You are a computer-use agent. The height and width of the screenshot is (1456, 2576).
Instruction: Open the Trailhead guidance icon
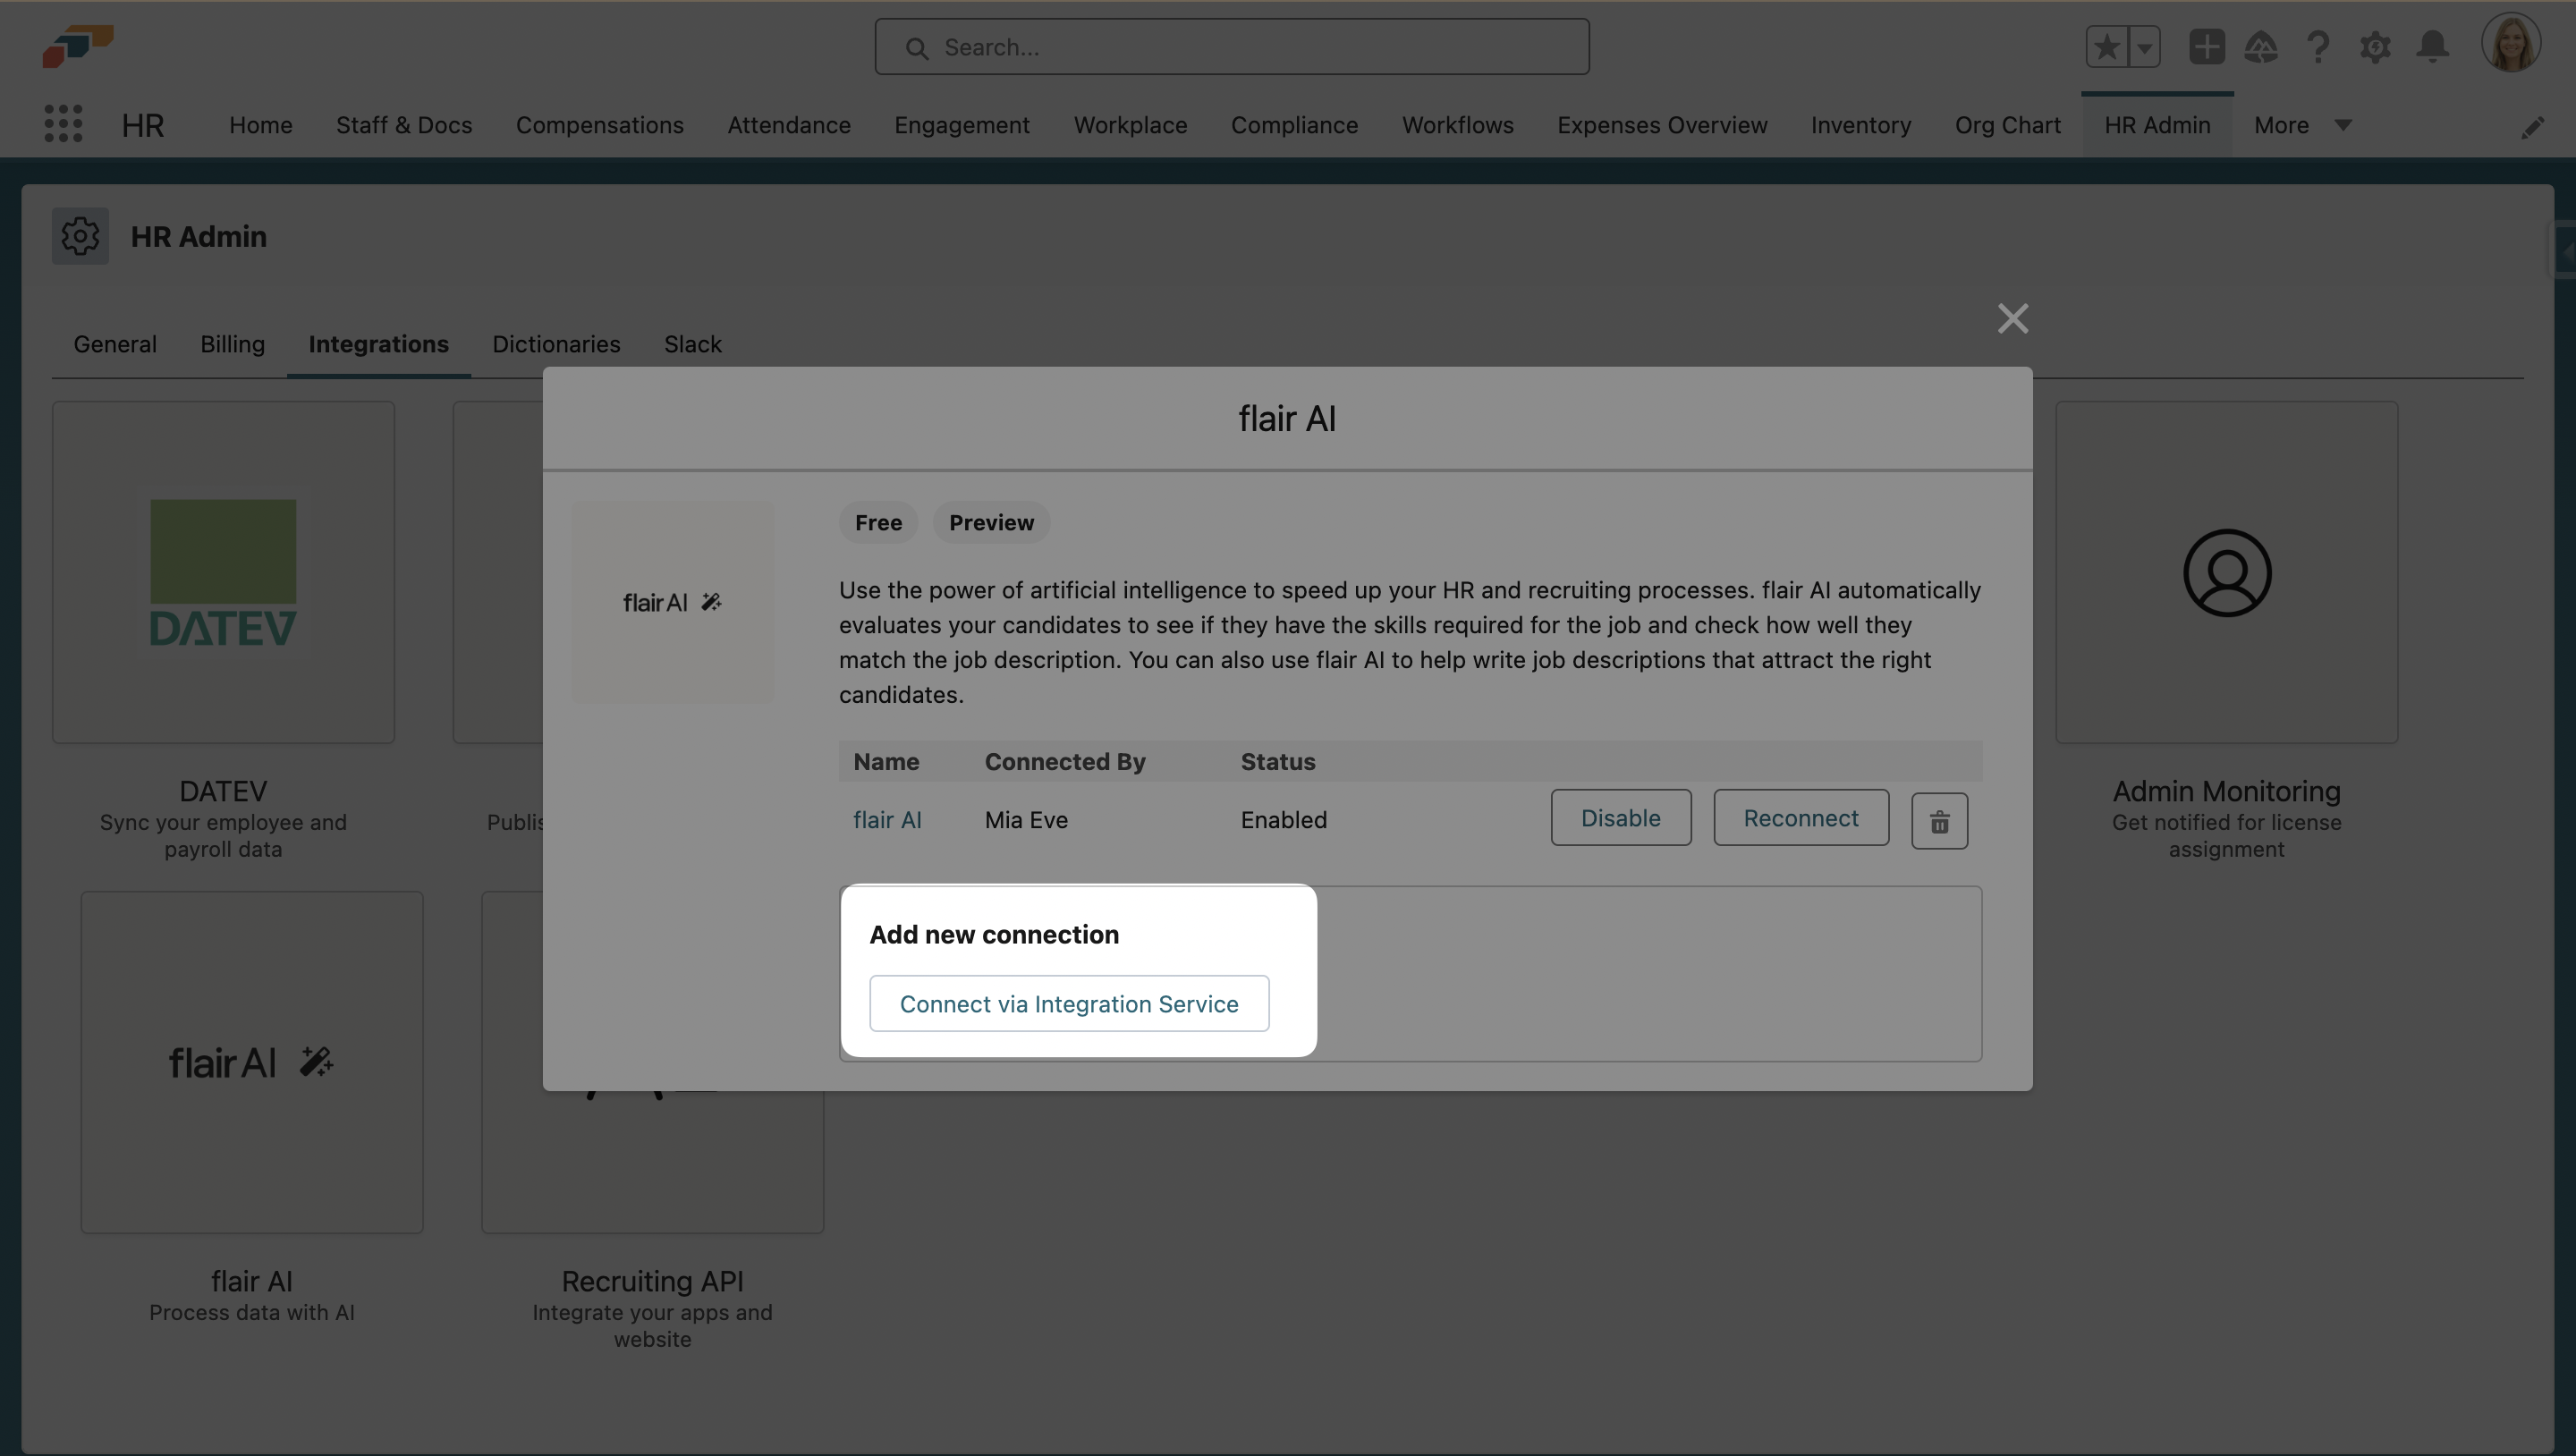[2261, 46]
